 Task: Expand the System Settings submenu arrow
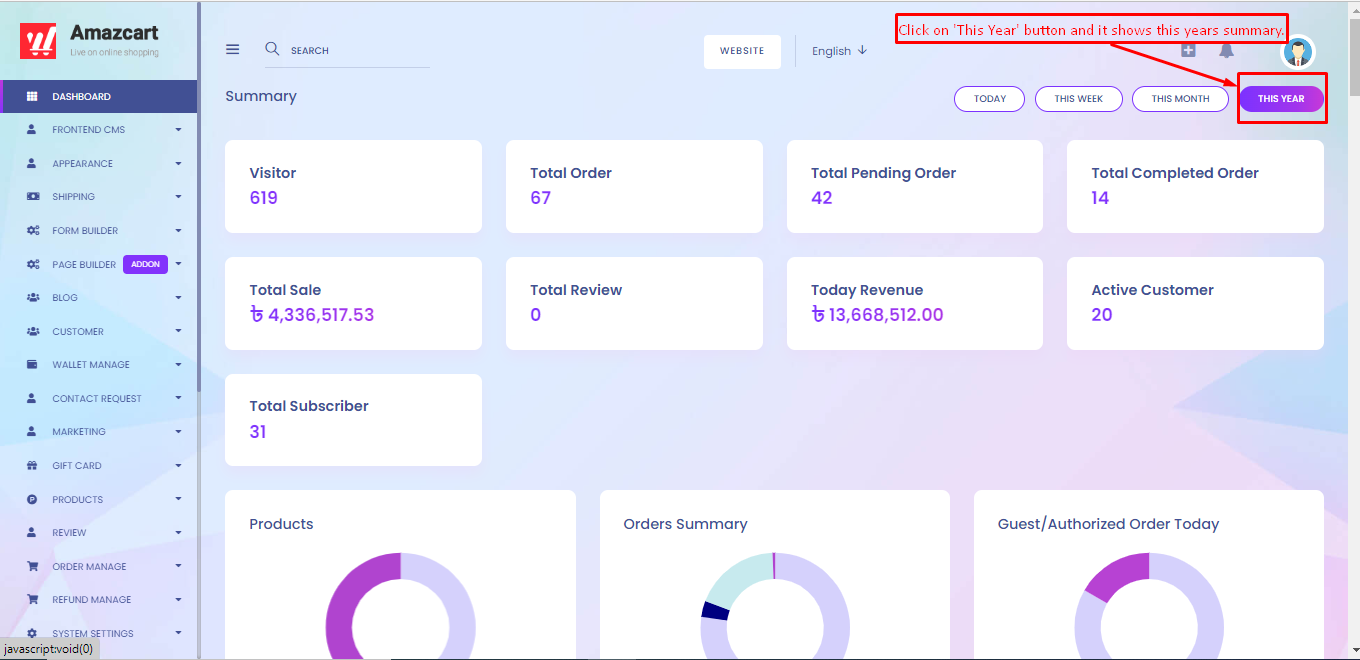coord(178,633)
